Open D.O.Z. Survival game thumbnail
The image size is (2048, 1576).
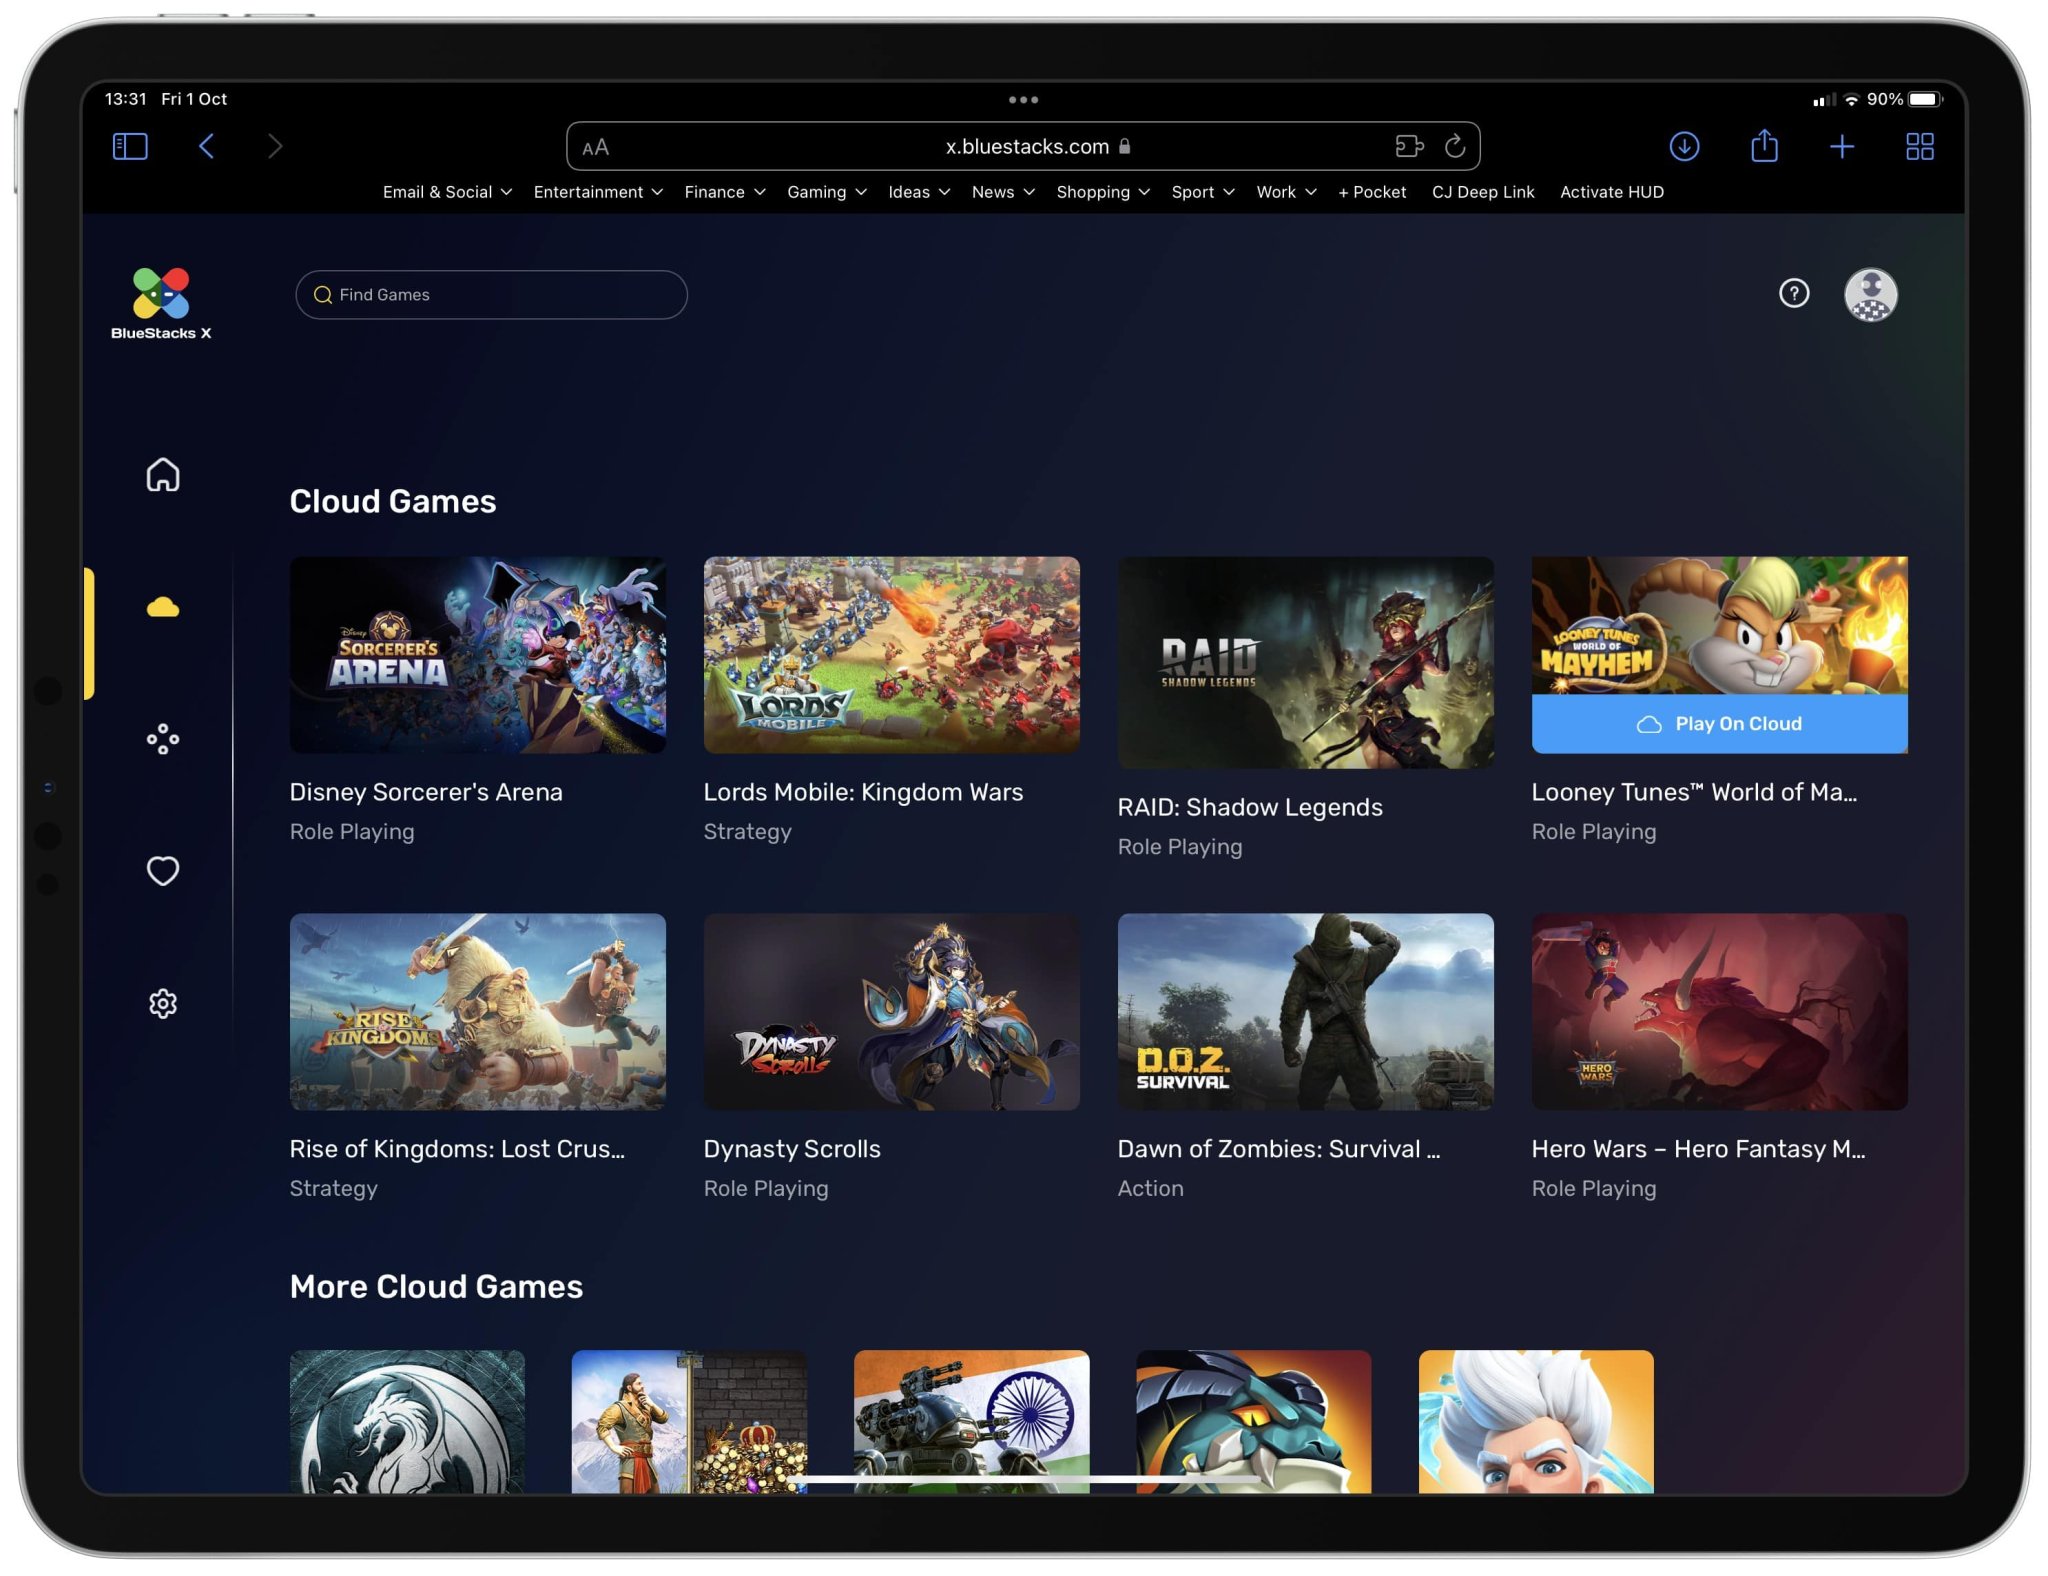[x=1305, y=1011]
